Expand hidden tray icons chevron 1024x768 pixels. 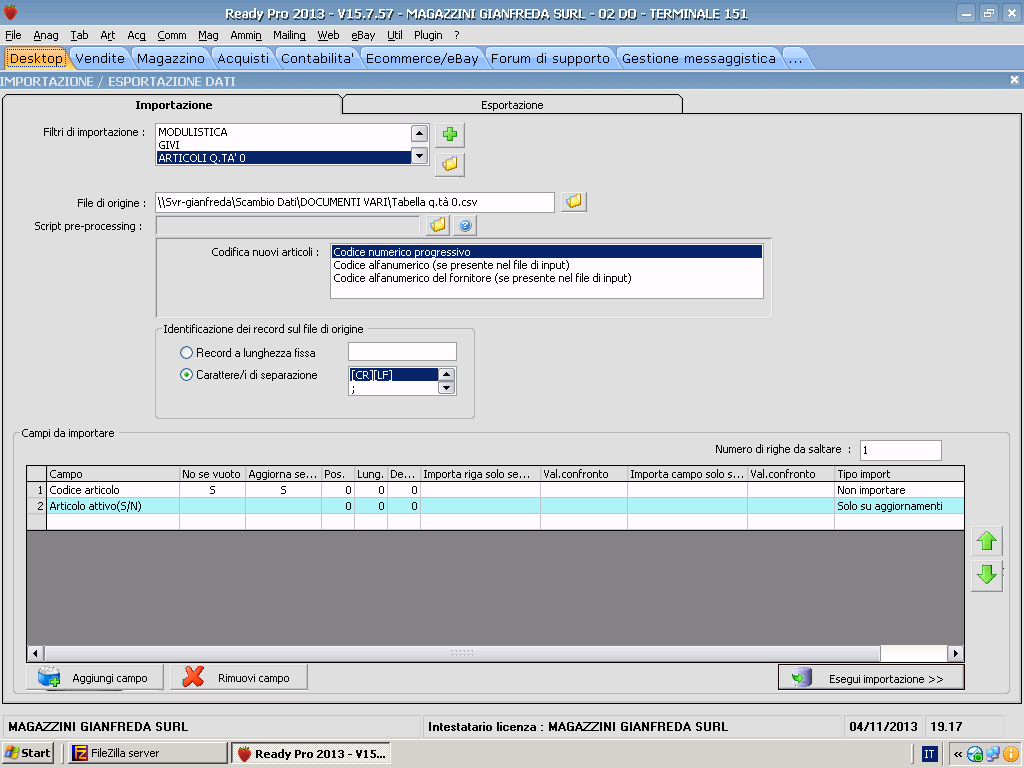pos(957,754)
